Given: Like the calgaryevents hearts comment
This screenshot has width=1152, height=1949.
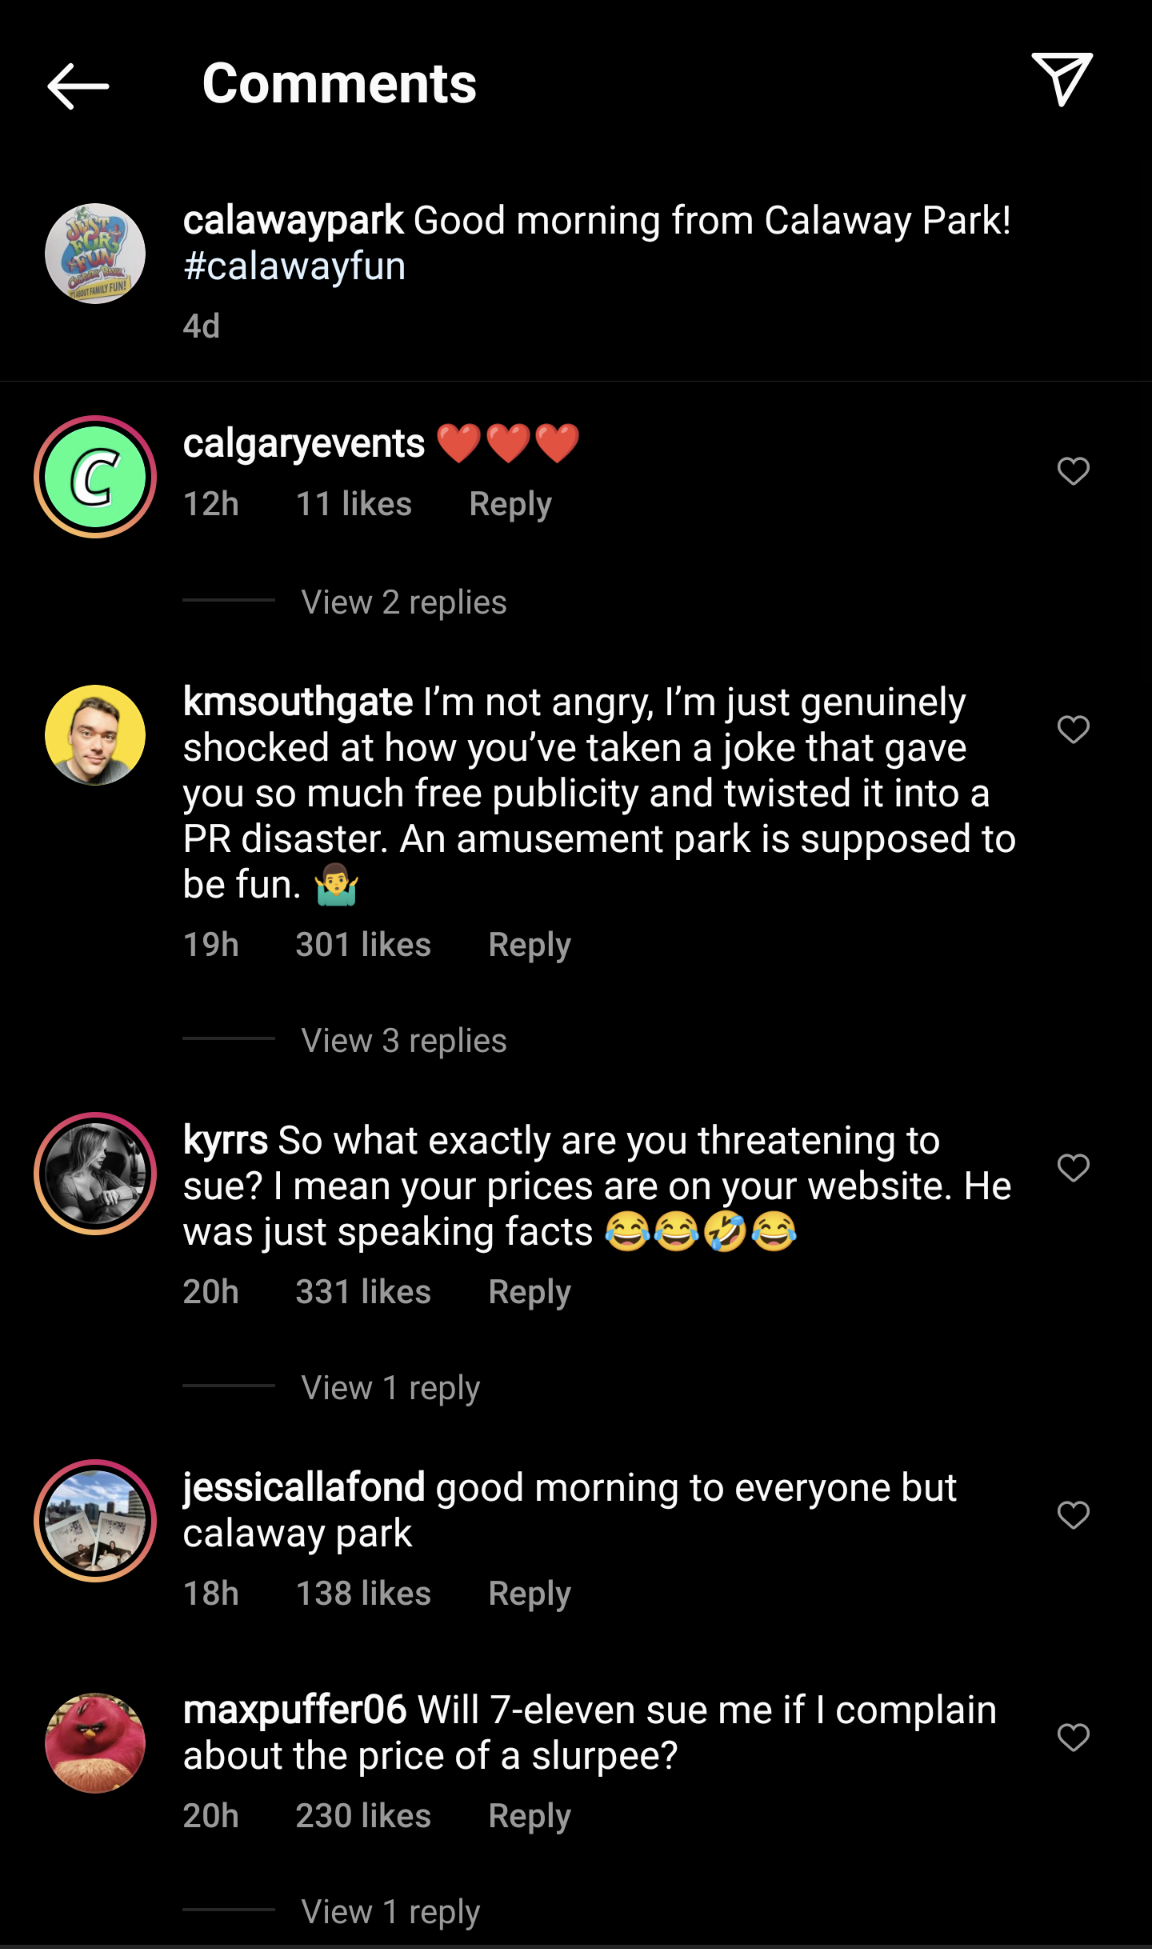Looking at the screenshot, I should pos(1073,471).
